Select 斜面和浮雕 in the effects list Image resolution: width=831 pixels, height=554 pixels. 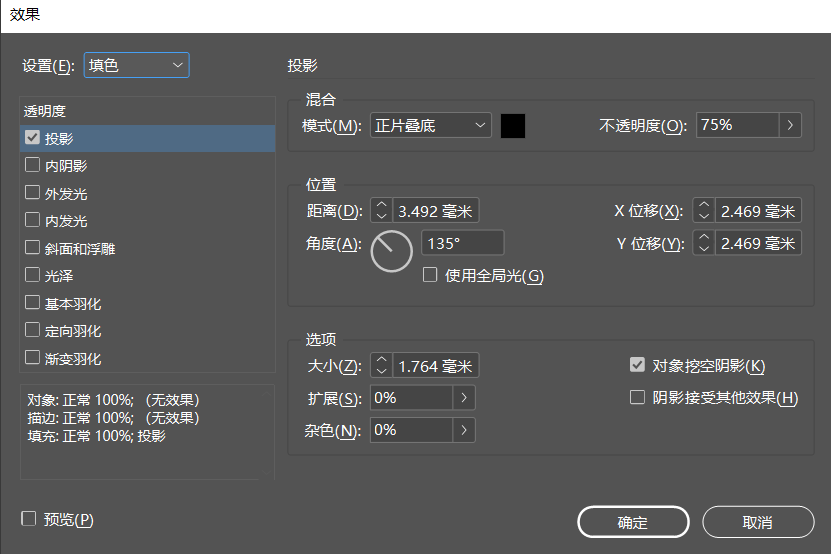tap(32, 248)
